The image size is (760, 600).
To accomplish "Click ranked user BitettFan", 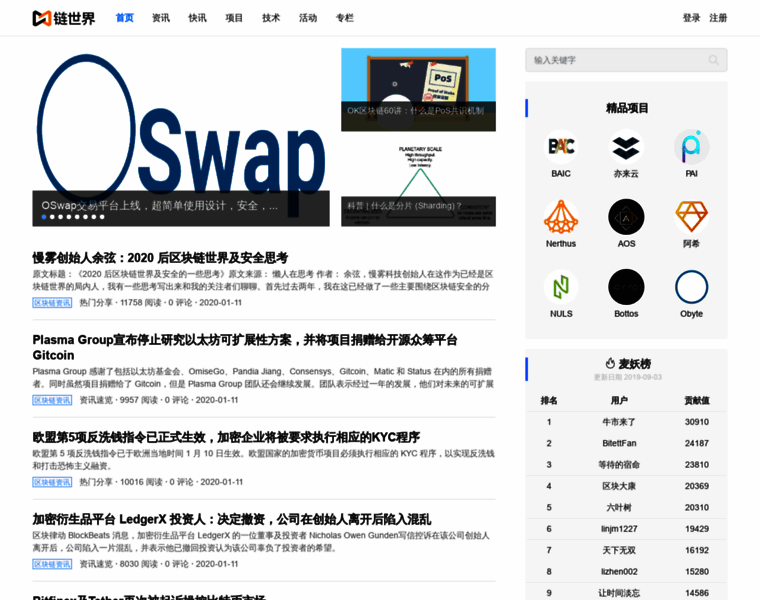I will coord(619,443).
